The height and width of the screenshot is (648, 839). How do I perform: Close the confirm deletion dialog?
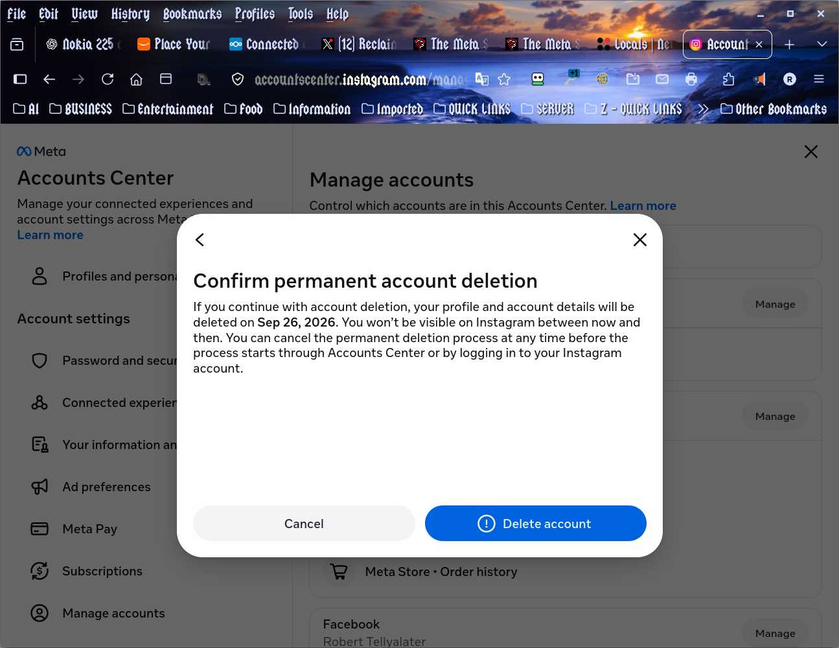(640, 240)
